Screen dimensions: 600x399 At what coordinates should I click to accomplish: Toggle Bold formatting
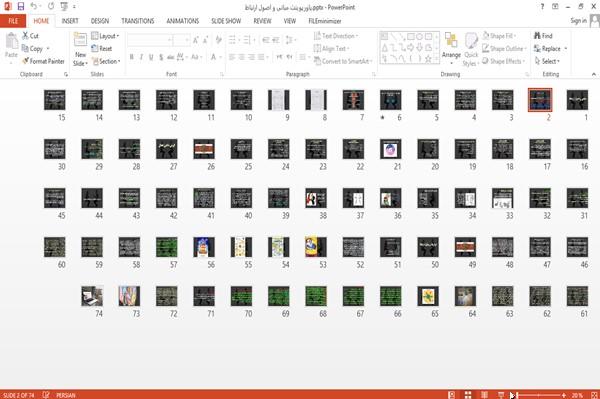(132, 57)
